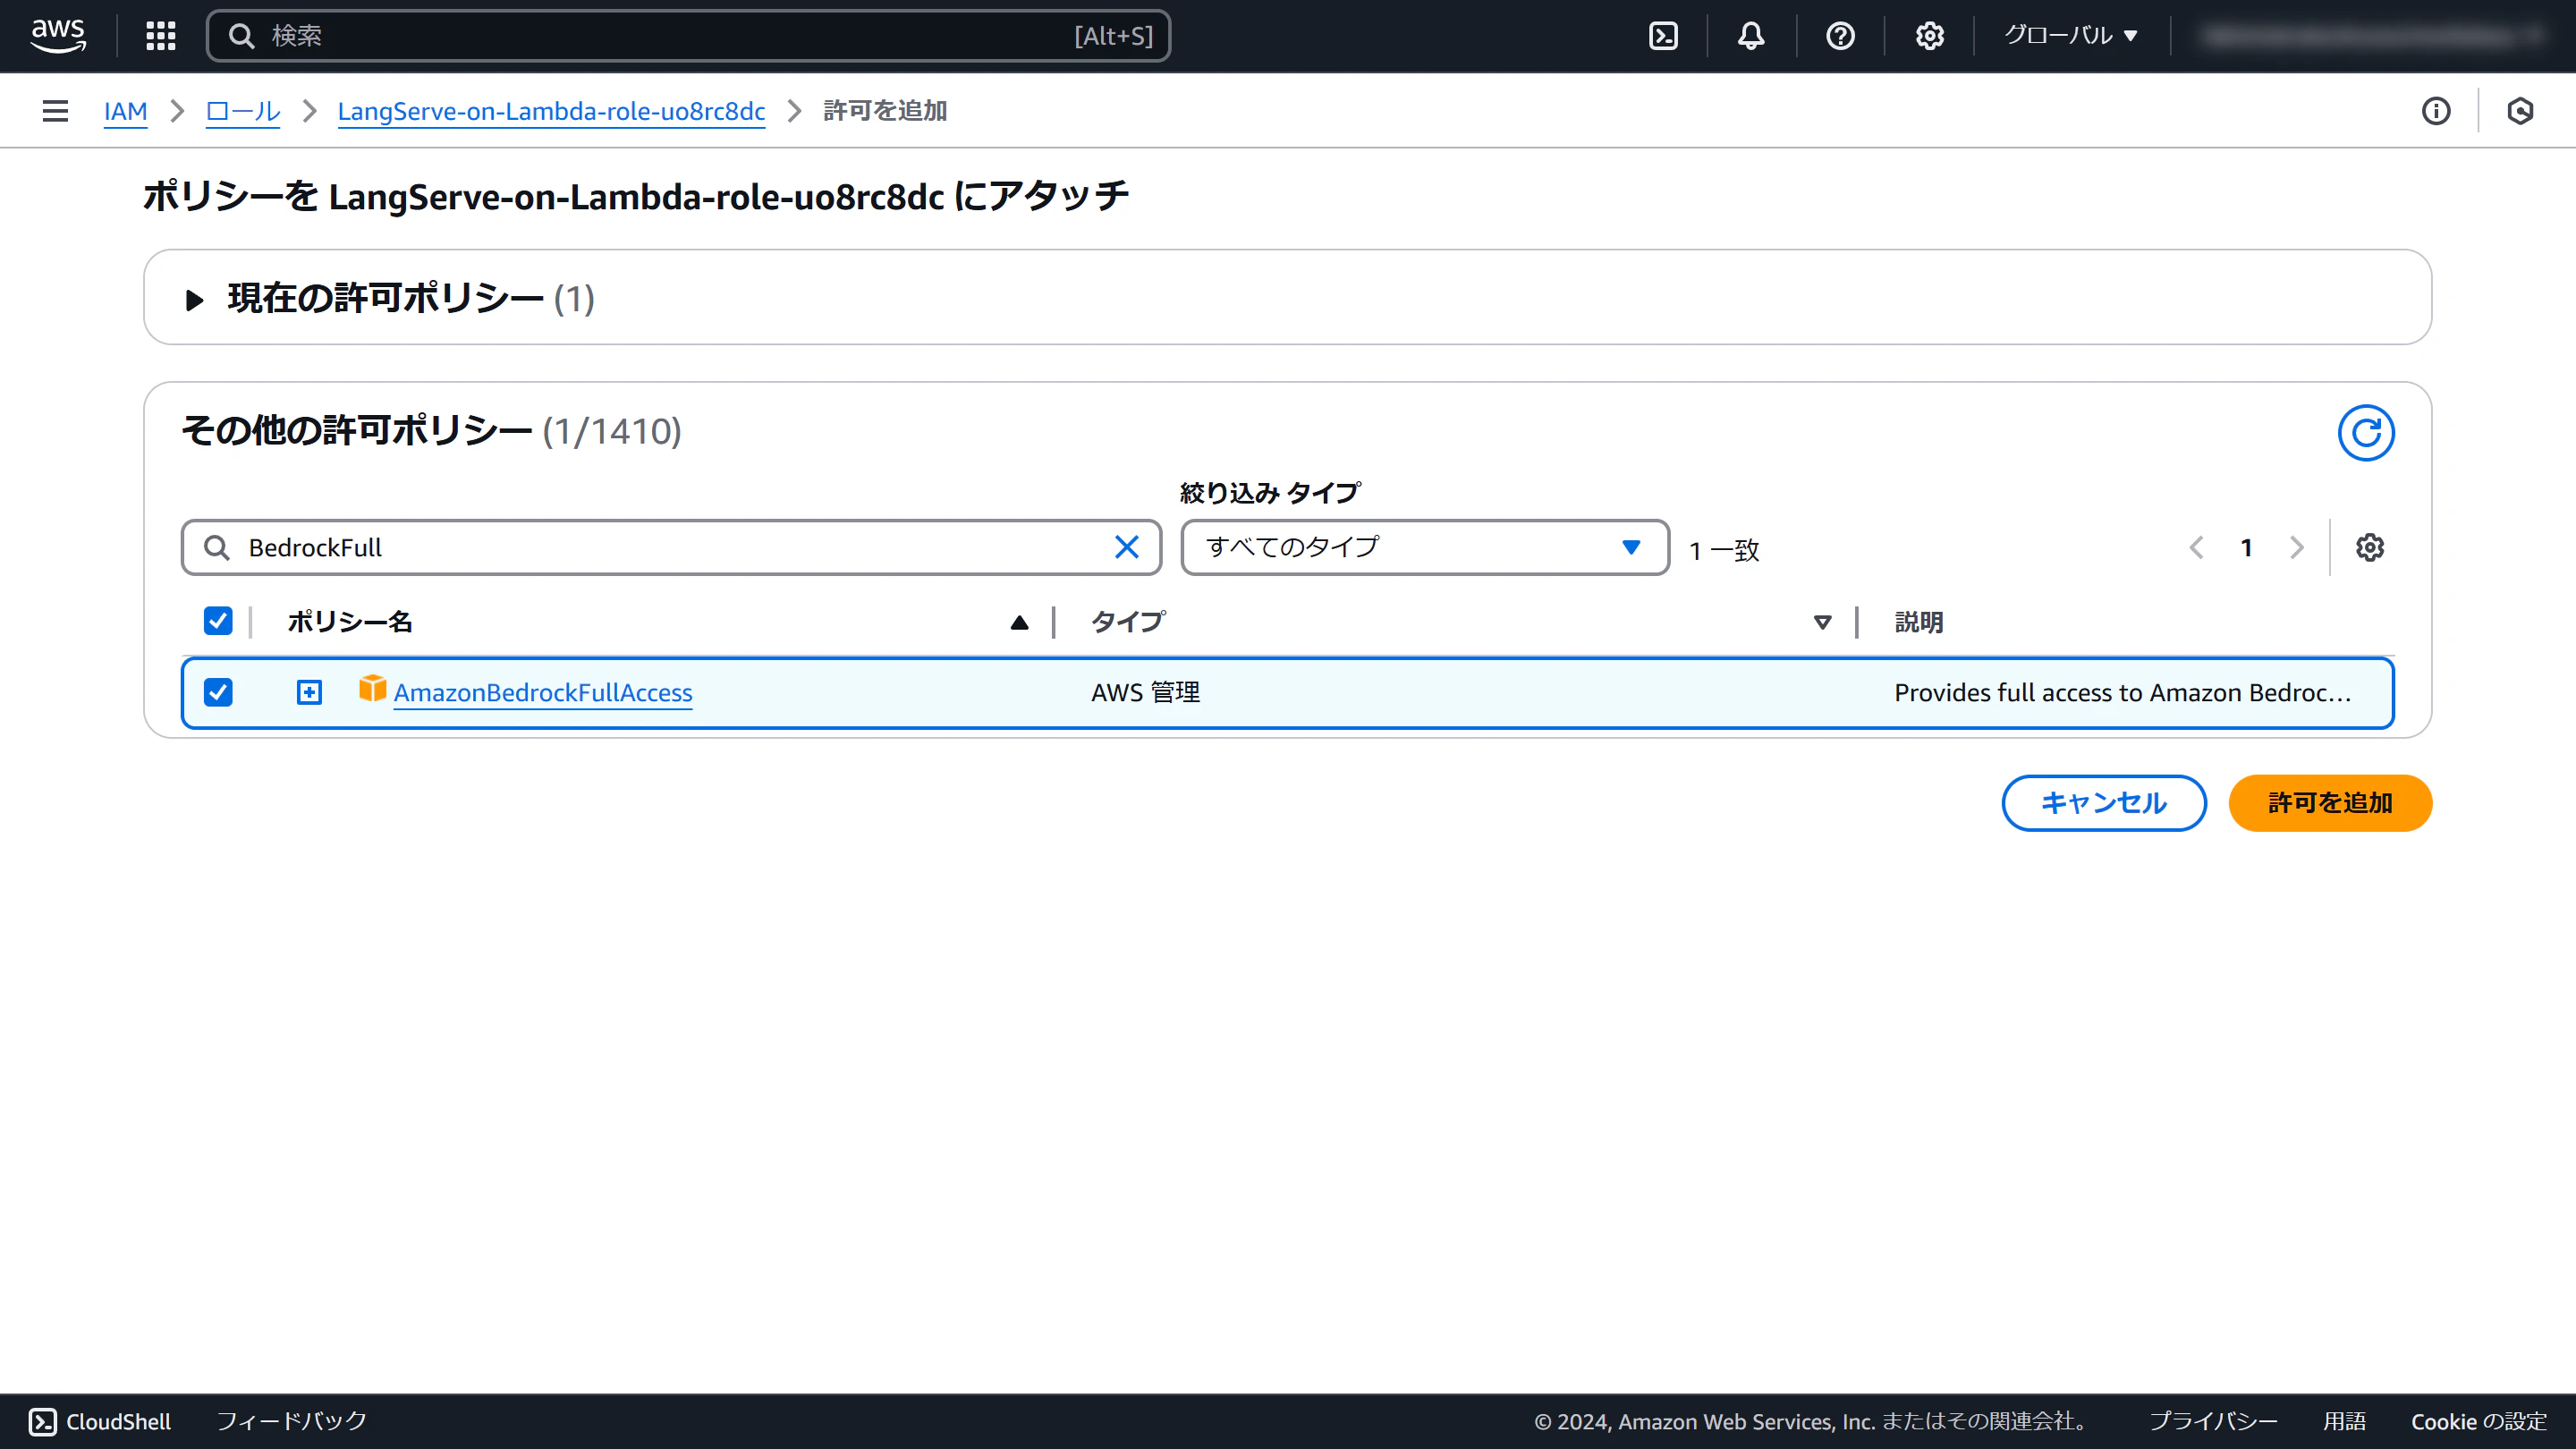The image size is (2576, 1449).
Task: Open the side navigation hamburger menu
Action: coord(56,111)
